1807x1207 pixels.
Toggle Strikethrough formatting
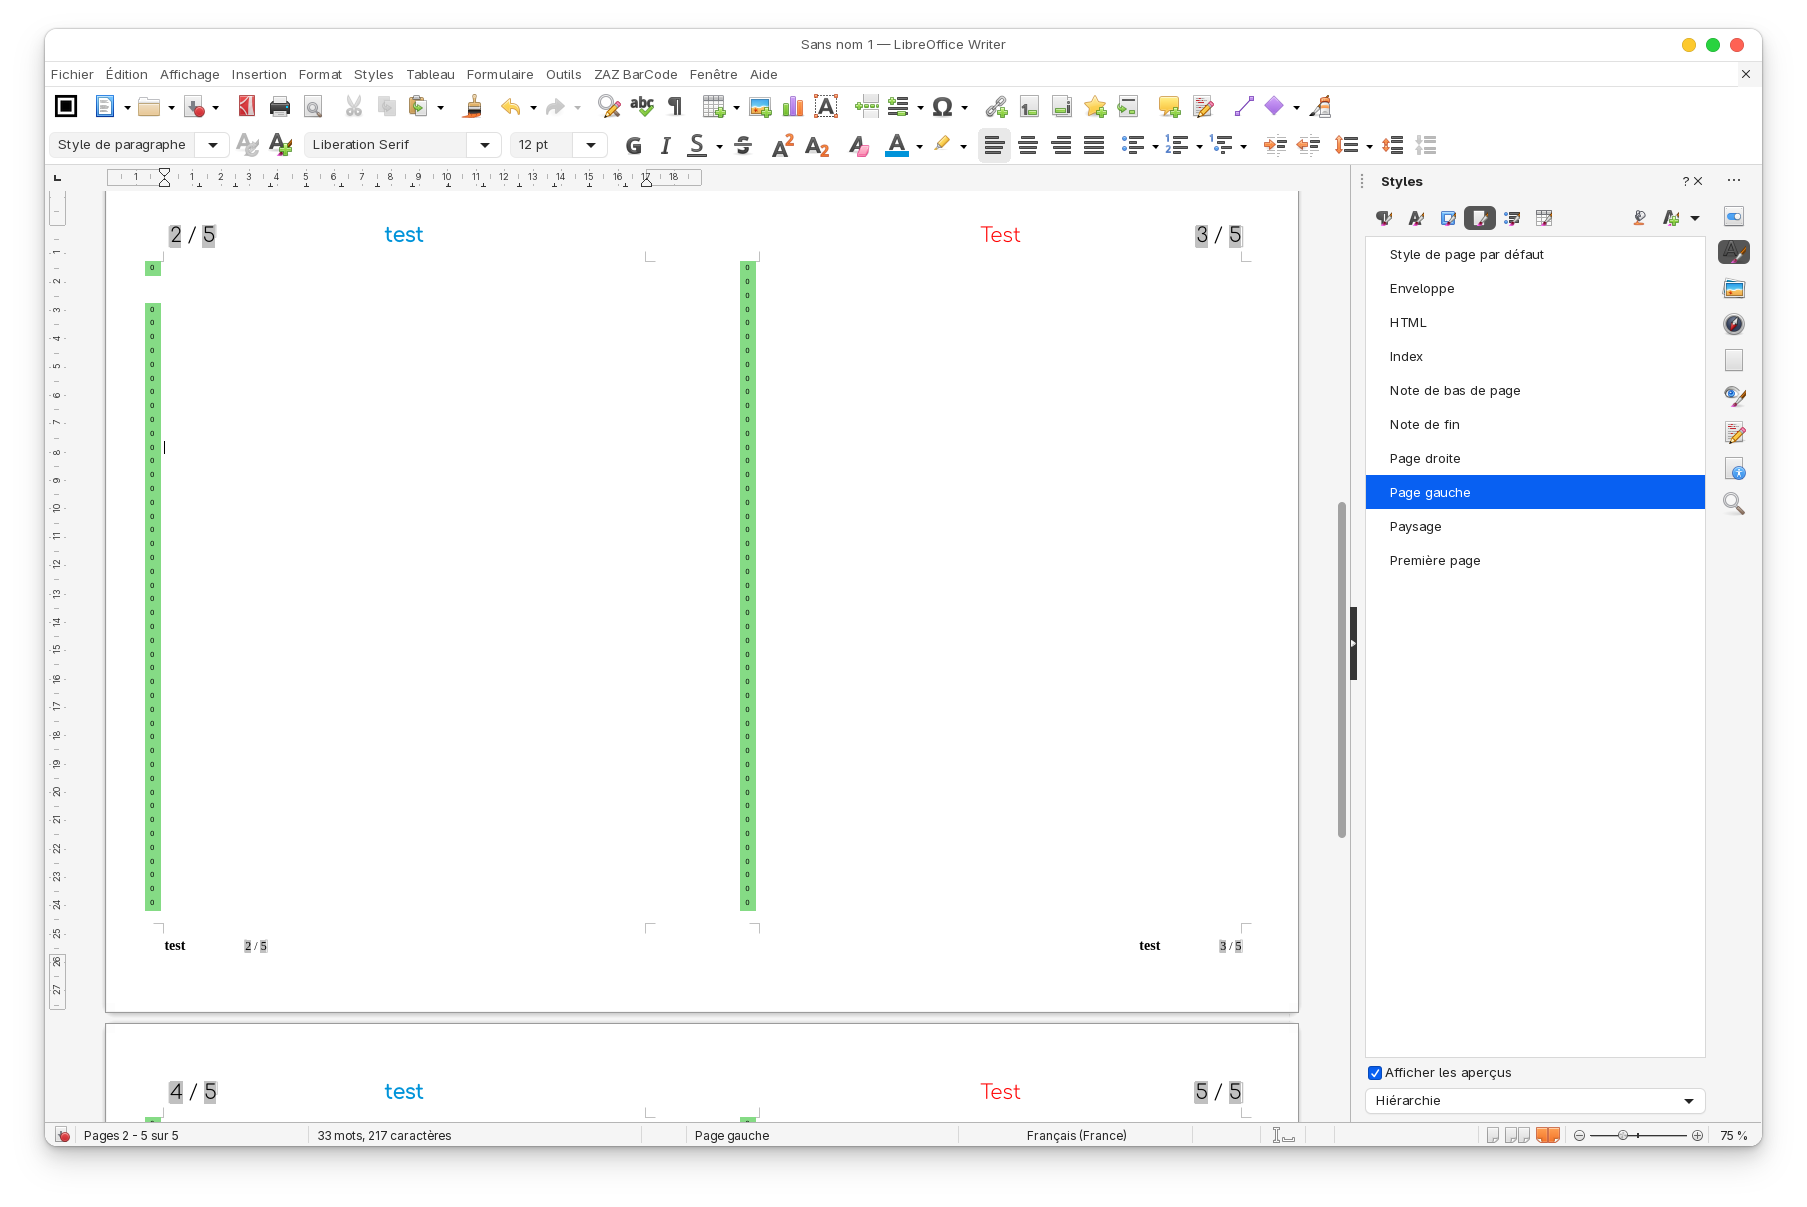coord(743,146)
